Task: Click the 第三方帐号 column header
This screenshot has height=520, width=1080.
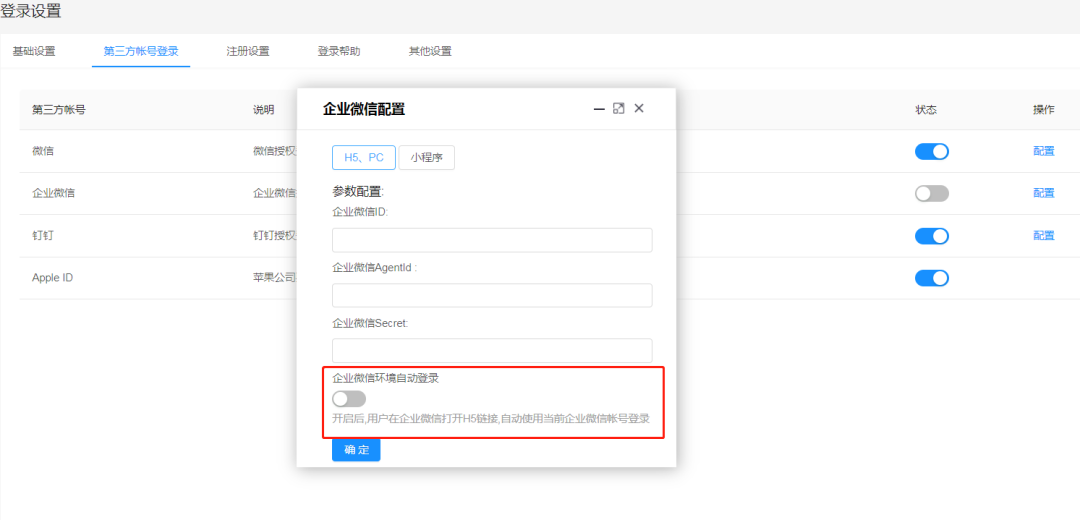Action: click(x=59, y=110)
